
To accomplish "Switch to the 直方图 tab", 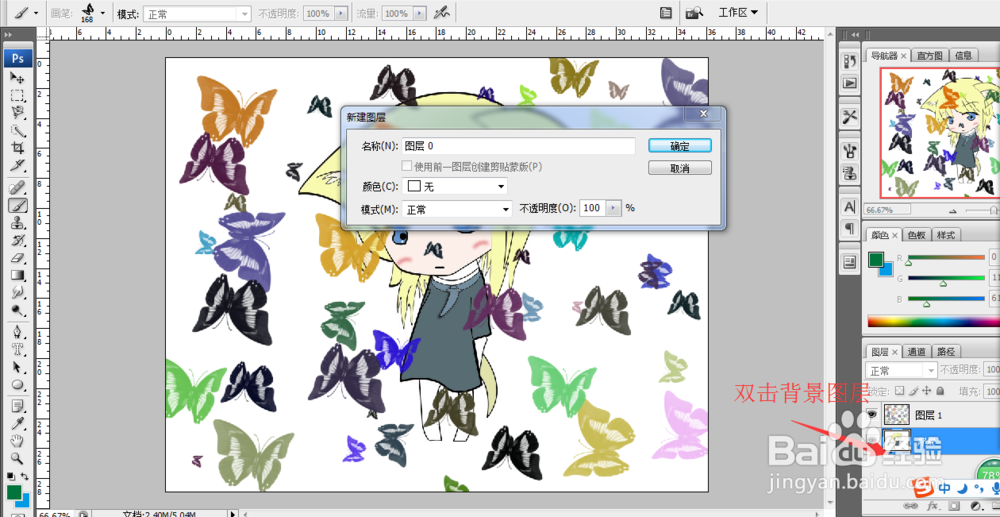I will pyautogui.click(x=931, y=56).
